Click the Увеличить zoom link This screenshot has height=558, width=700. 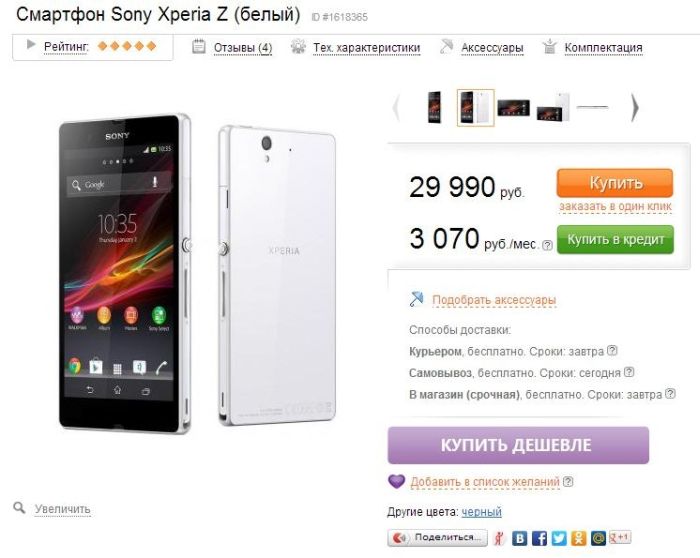tap(62, 509)
